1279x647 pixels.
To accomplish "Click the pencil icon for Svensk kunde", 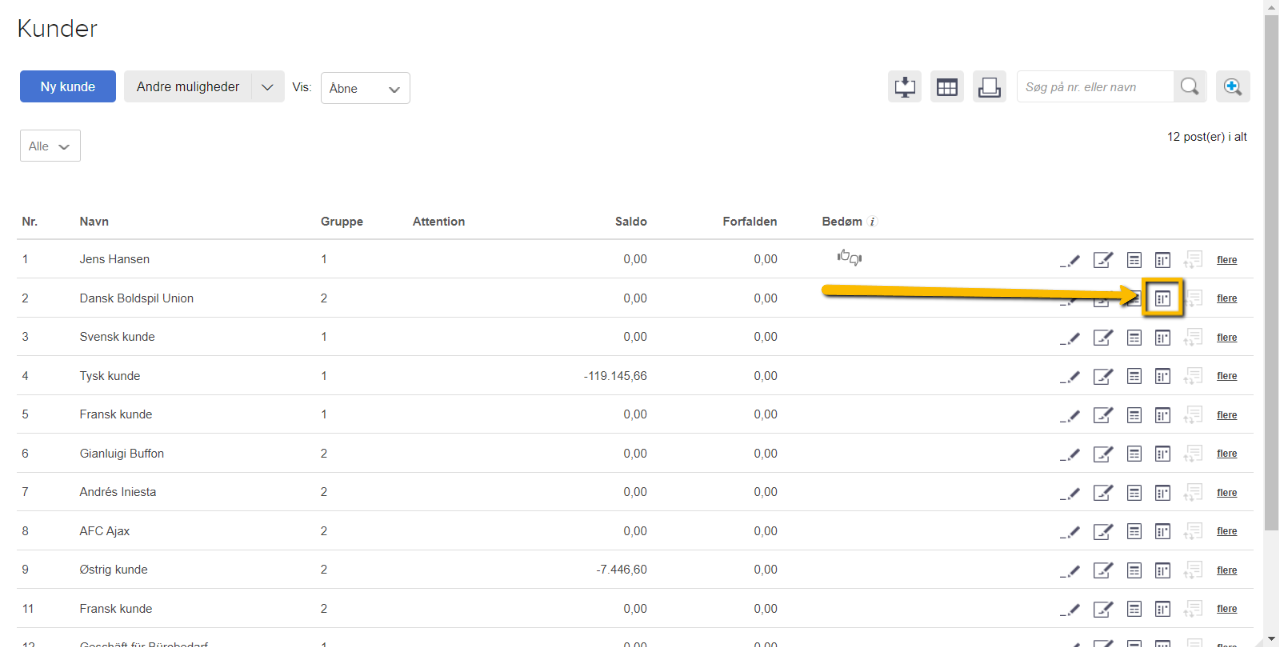I will coord(1070,338).
